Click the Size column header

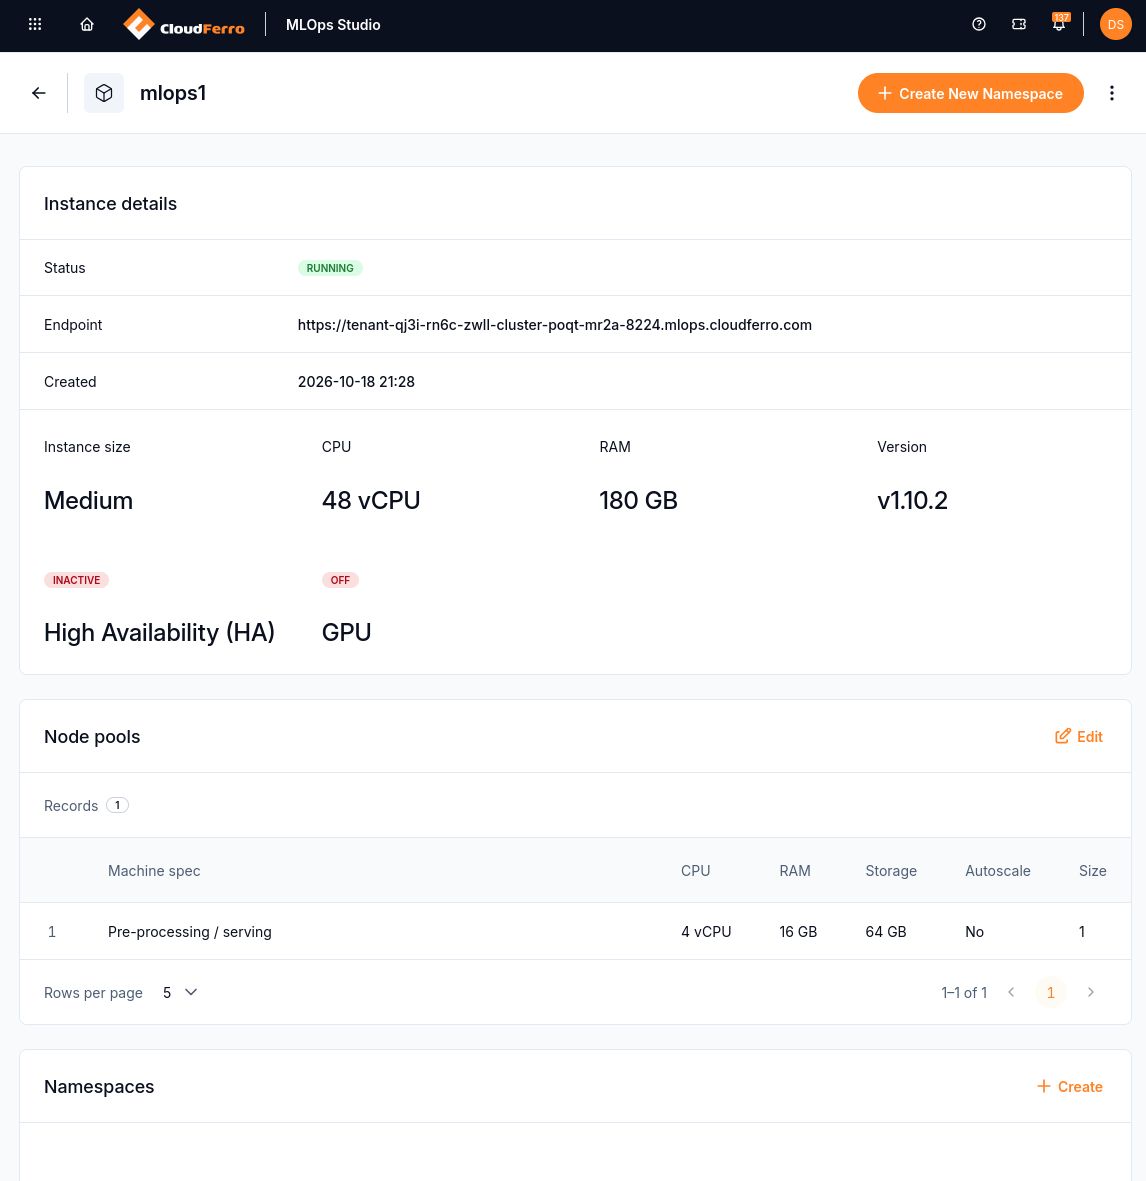[1093, 871]
